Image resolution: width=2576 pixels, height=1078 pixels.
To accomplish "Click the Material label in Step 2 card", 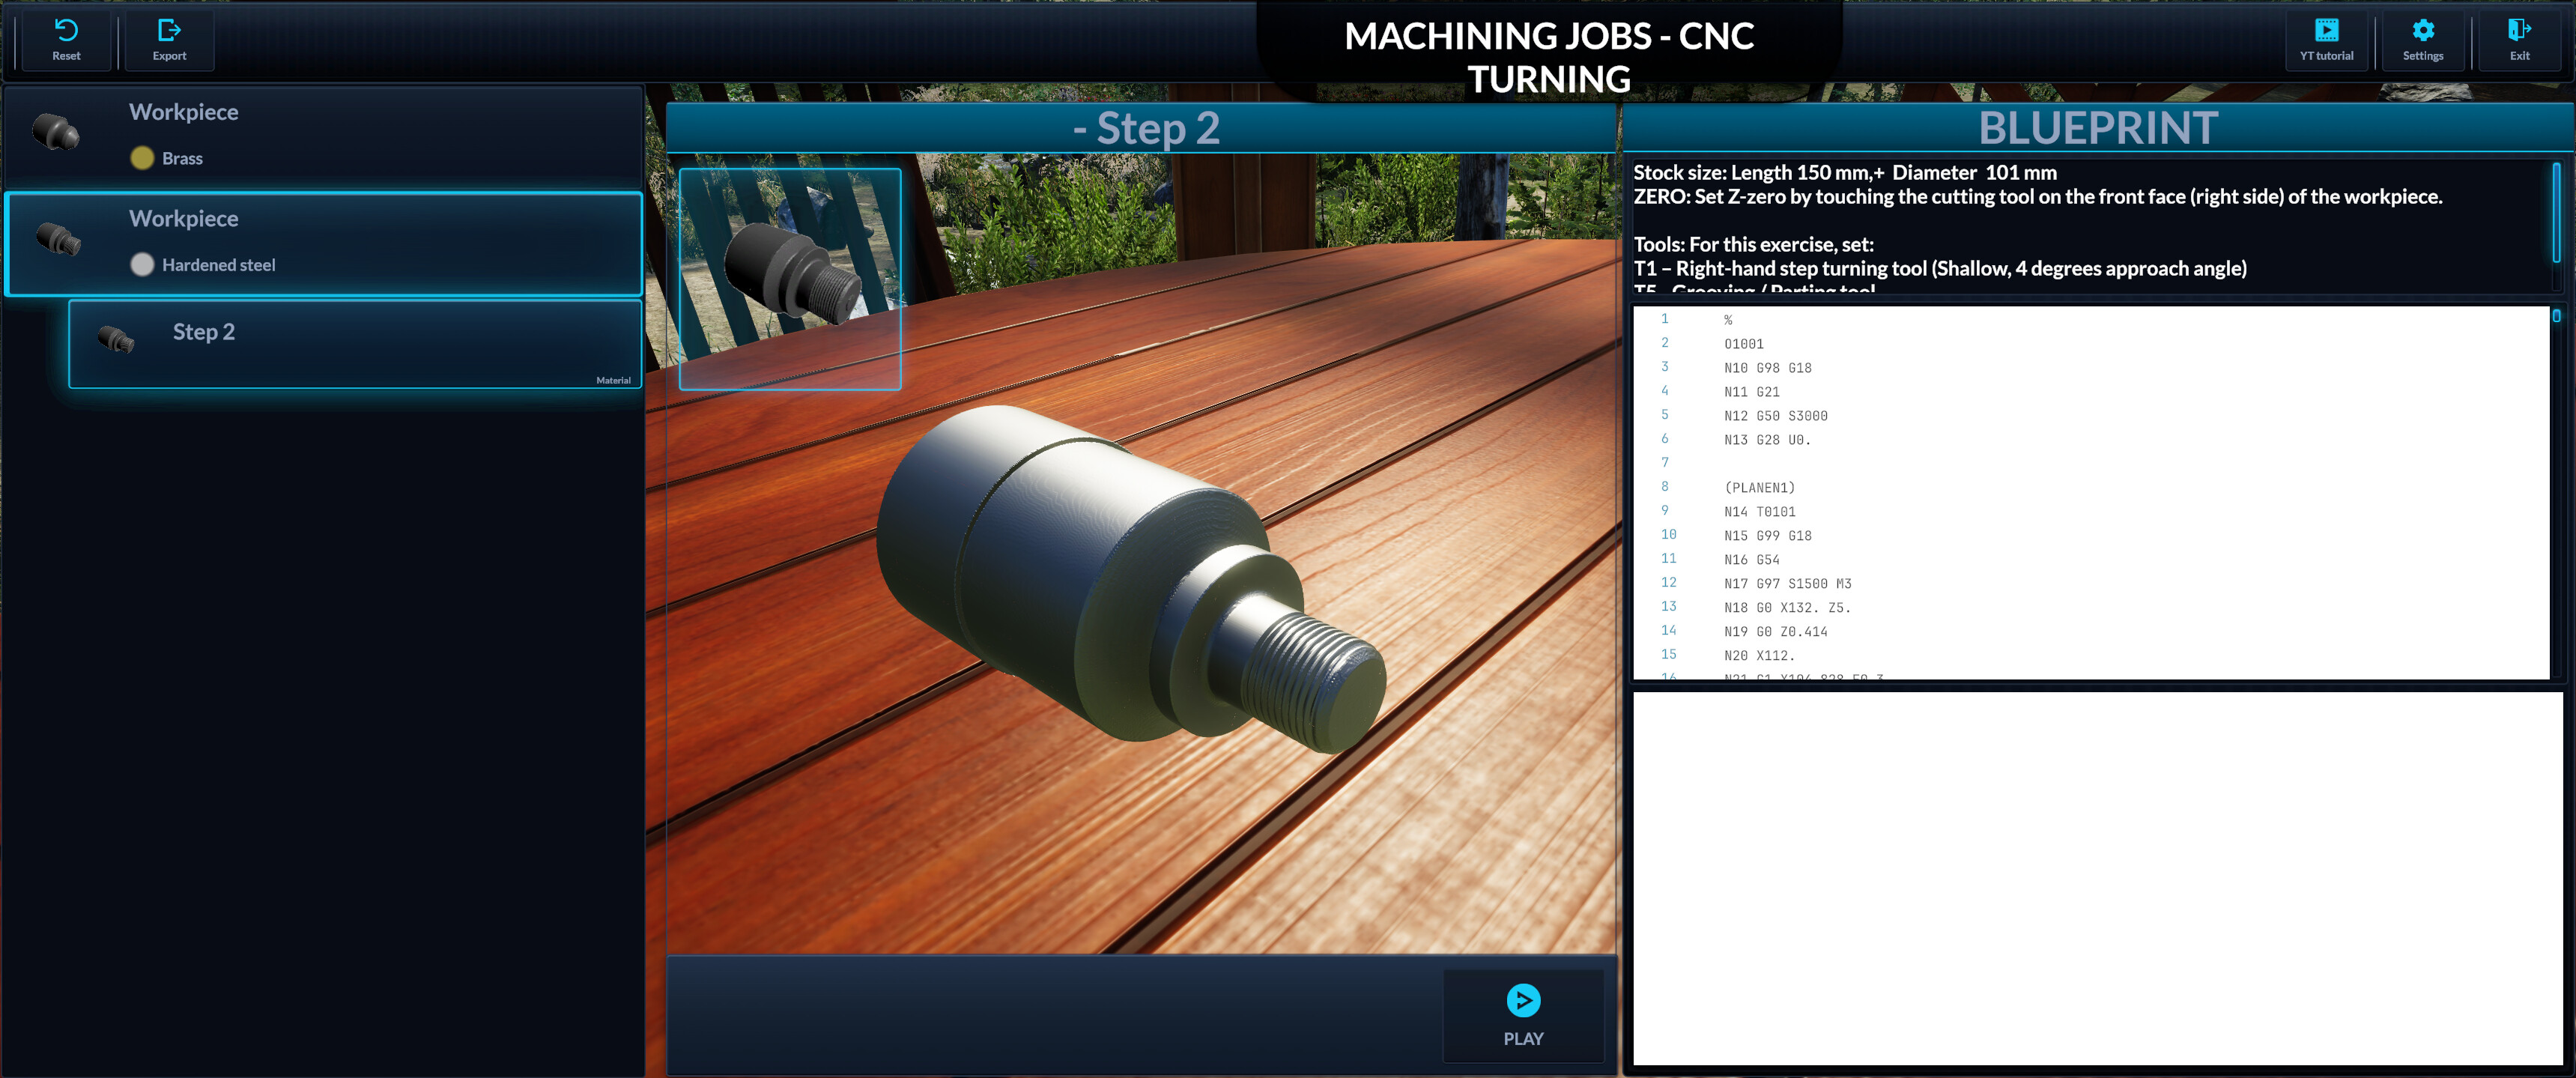I will tap(613, 380).
